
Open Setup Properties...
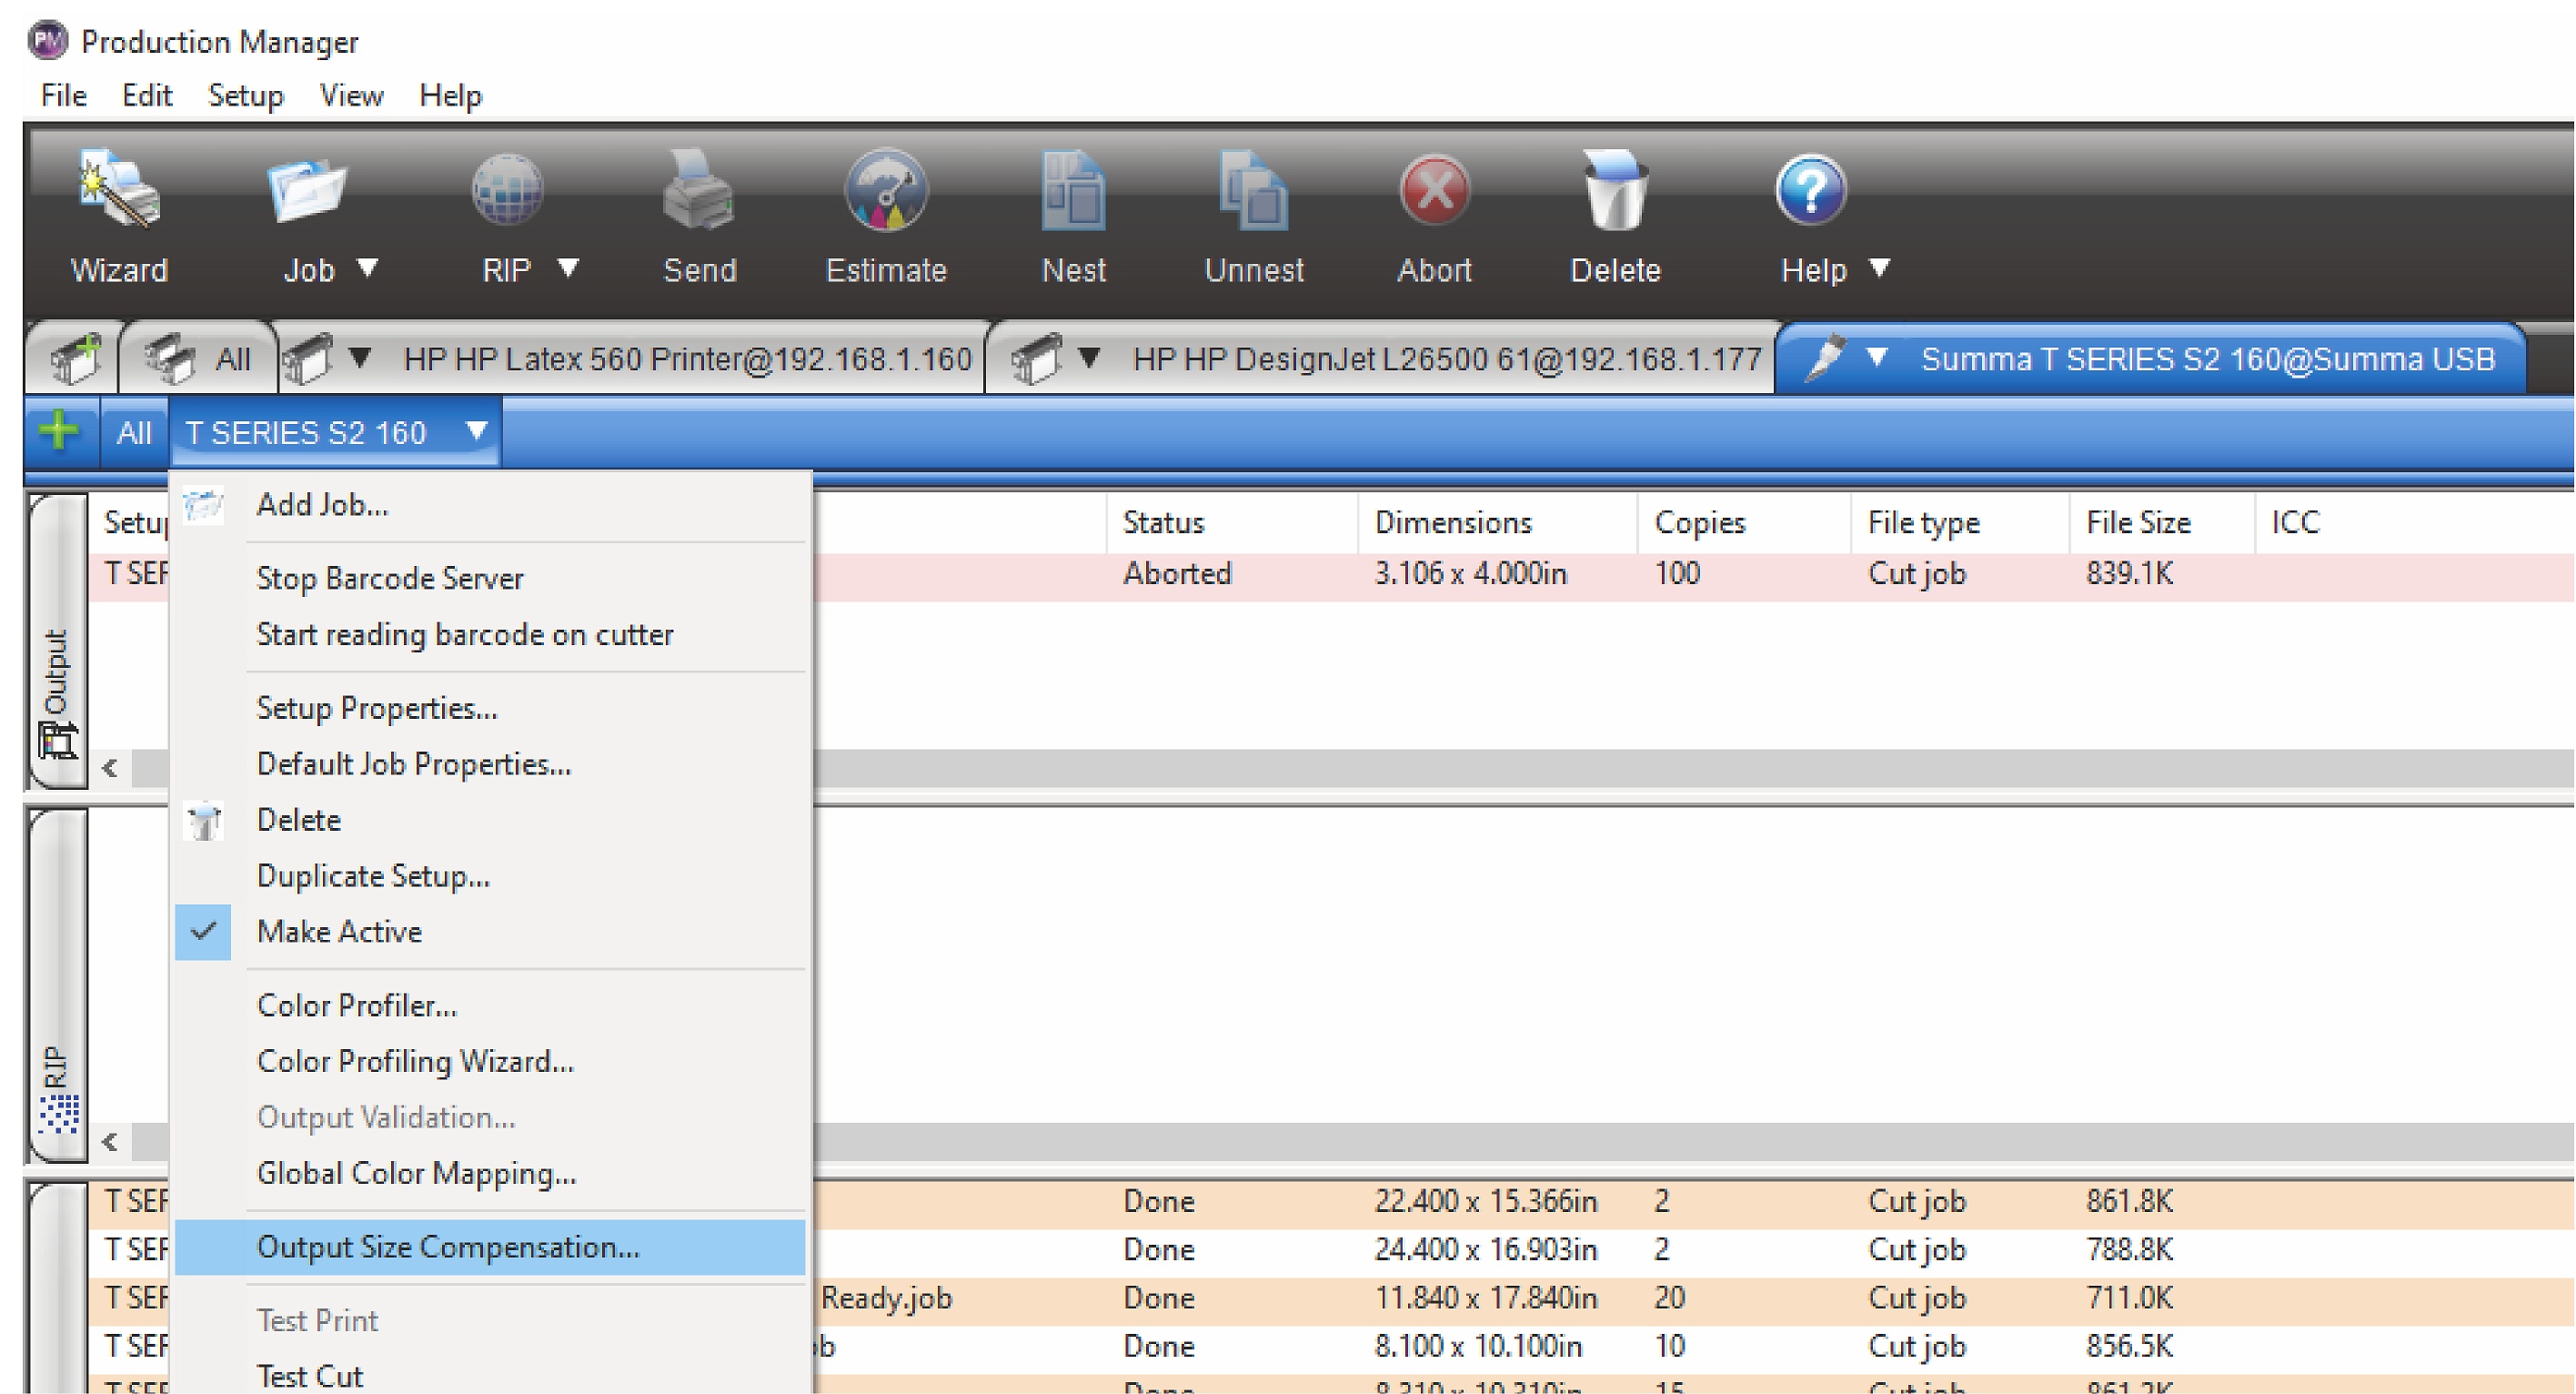(490, 708)
